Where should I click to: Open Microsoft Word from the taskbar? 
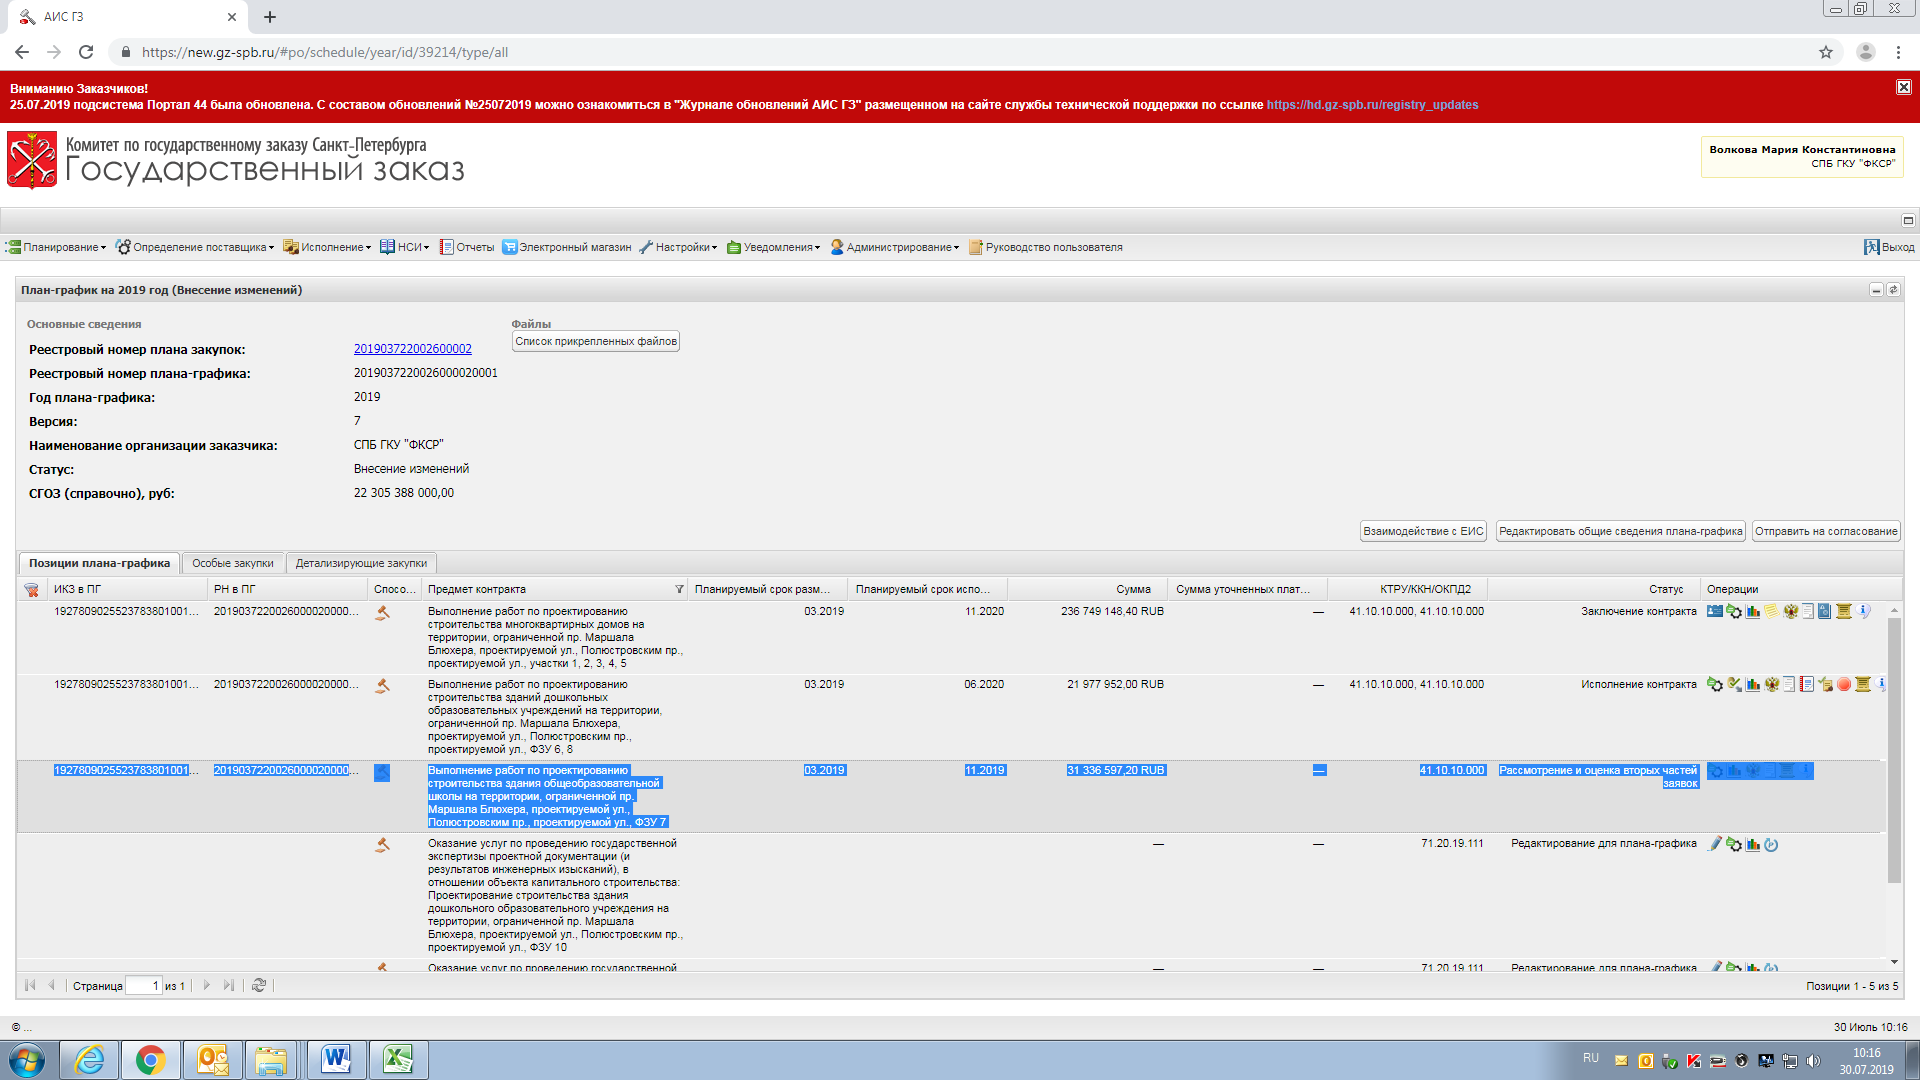coord(336,1060)
